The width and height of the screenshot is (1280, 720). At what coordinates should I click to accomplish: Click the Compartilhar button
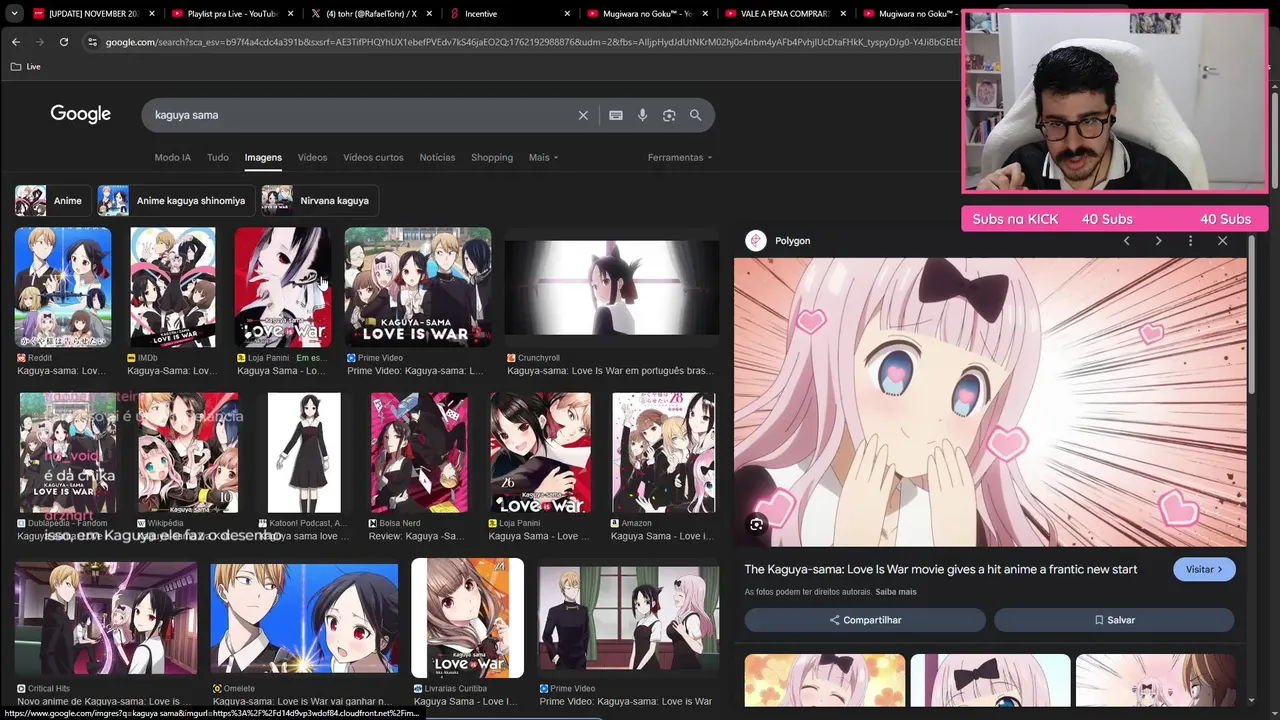tap(865, 620)
